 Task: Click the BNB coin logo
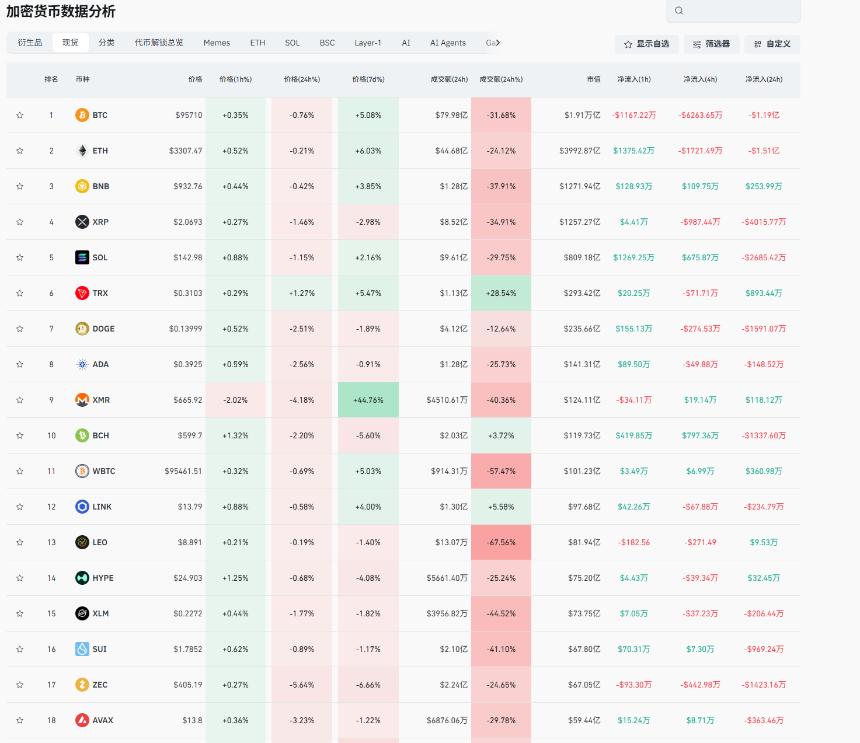tap(82, 186)
